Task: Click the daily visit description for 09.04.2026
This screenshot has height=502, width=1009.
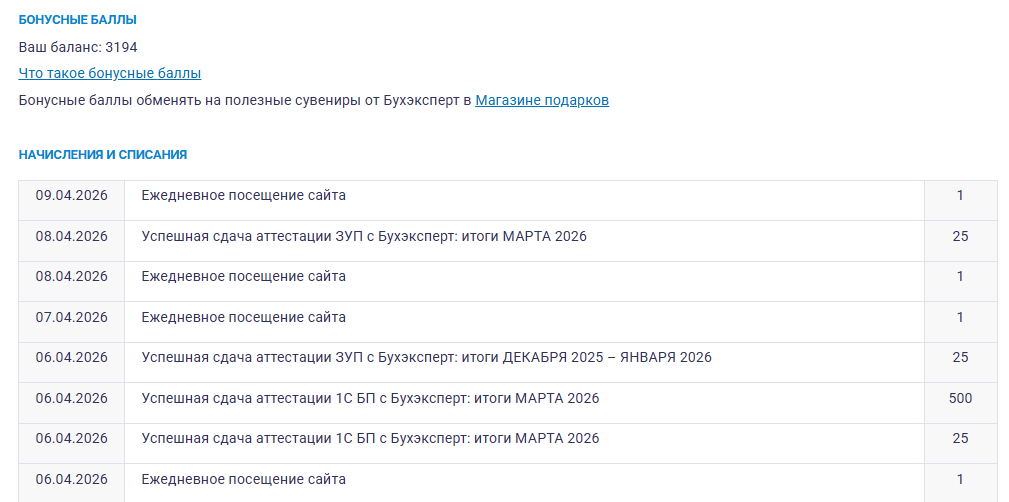Action: click(244, 195)
